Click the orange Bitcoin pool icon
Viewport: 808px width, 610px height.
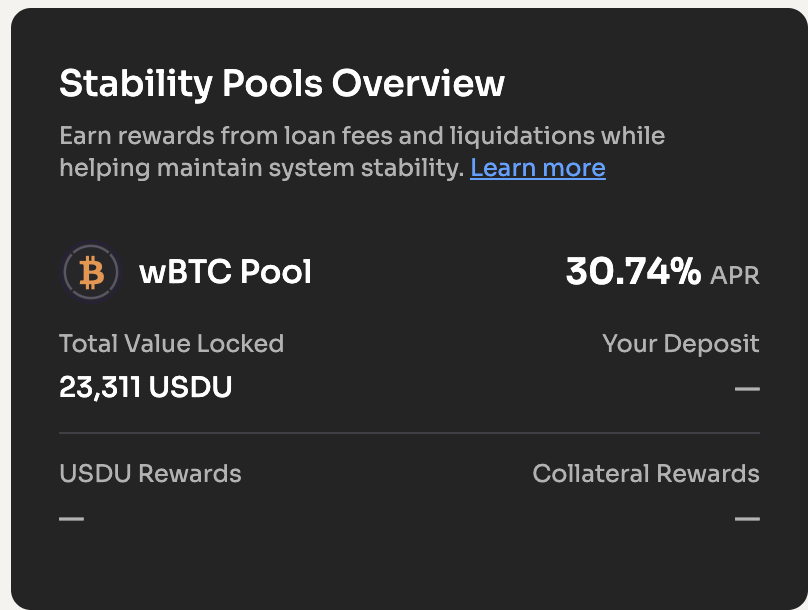click(x=91, y=271)
